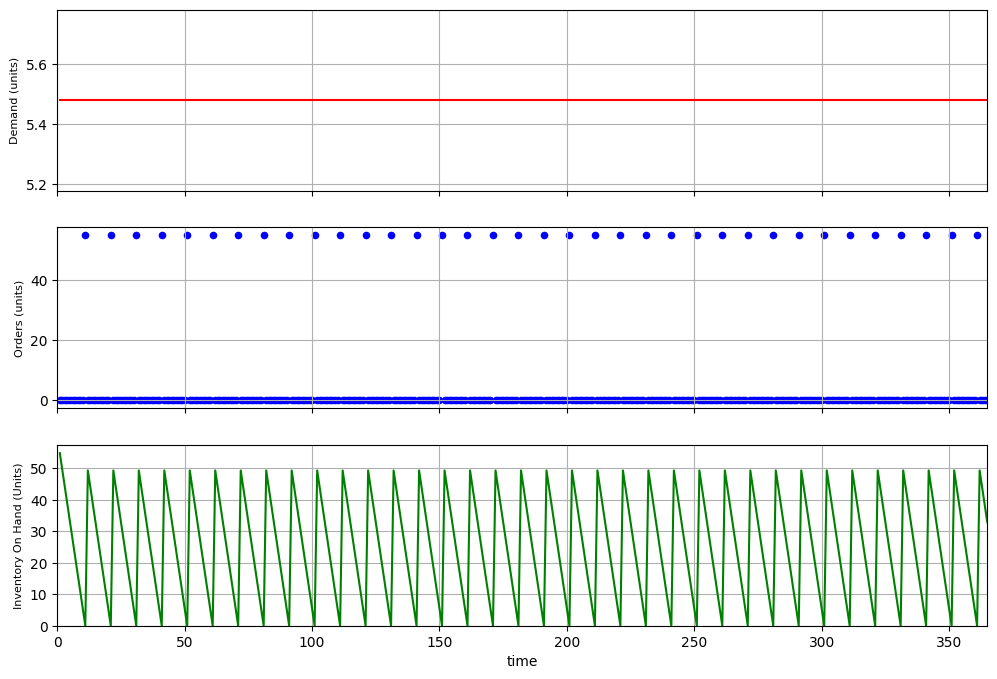Image resolution: width=997 pixels, height=679 pixels.
Task: Click the 250 tick label on time axis
Action: point(694,643)
